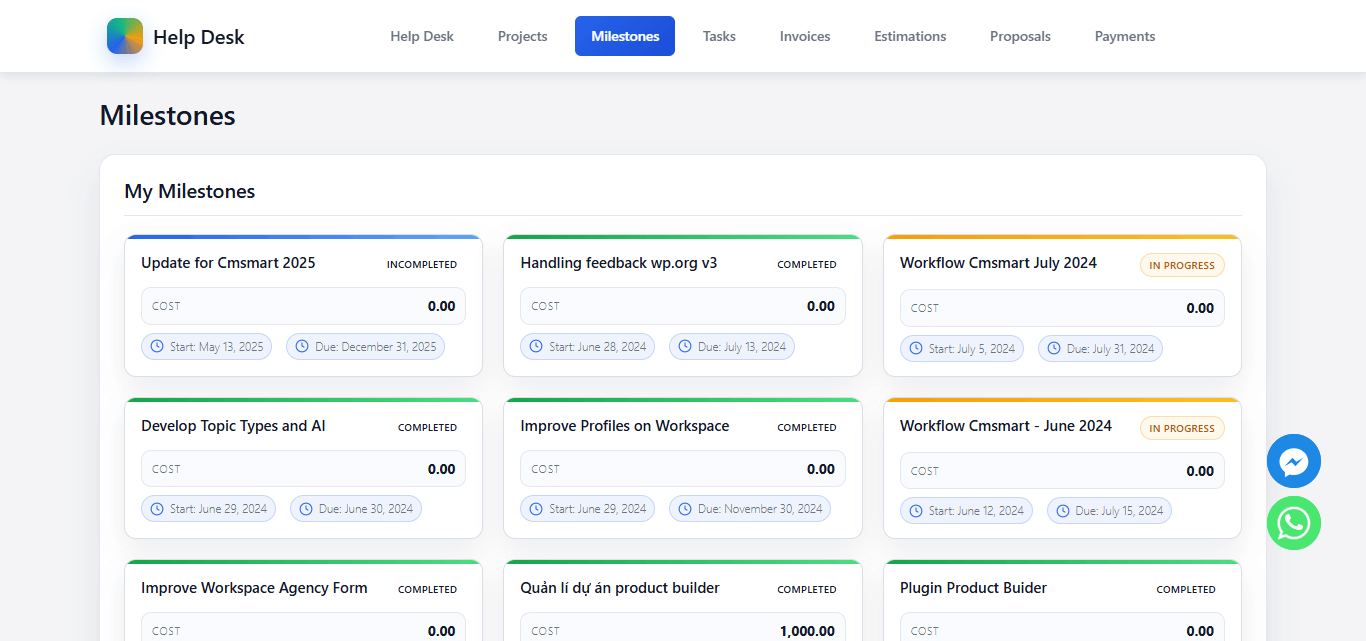Select the Develop Topic Types and AI card
The width and height of the screenshot is (1366, 641).
click(233, 426)
